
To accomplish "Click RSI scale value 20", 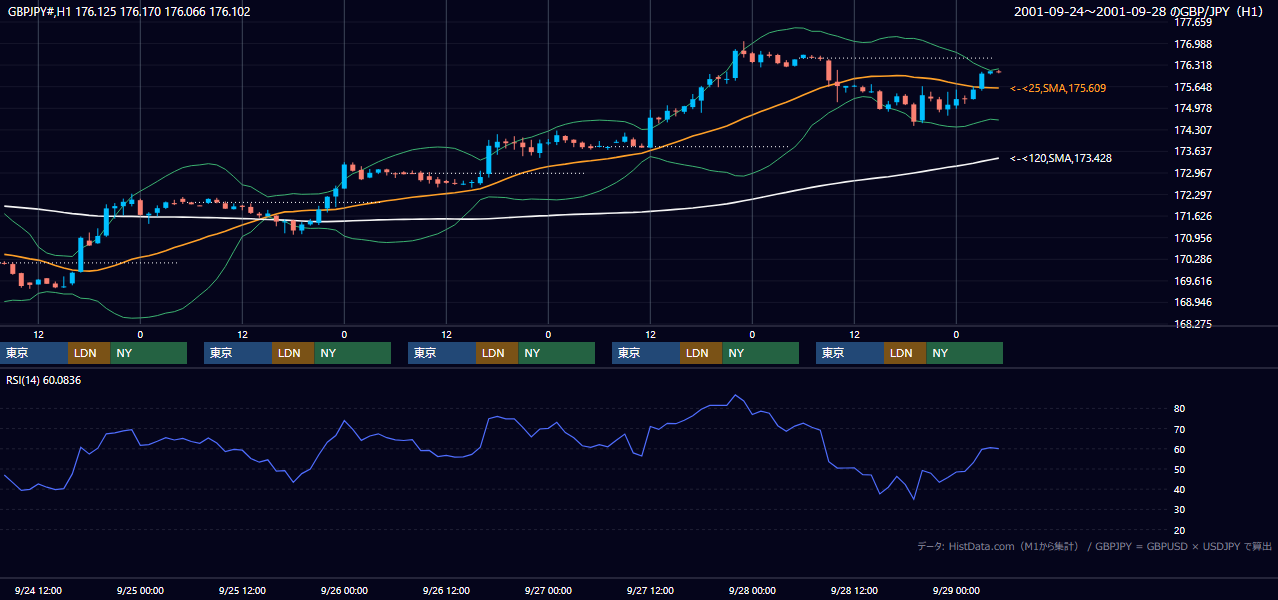I will [1180, 530].
